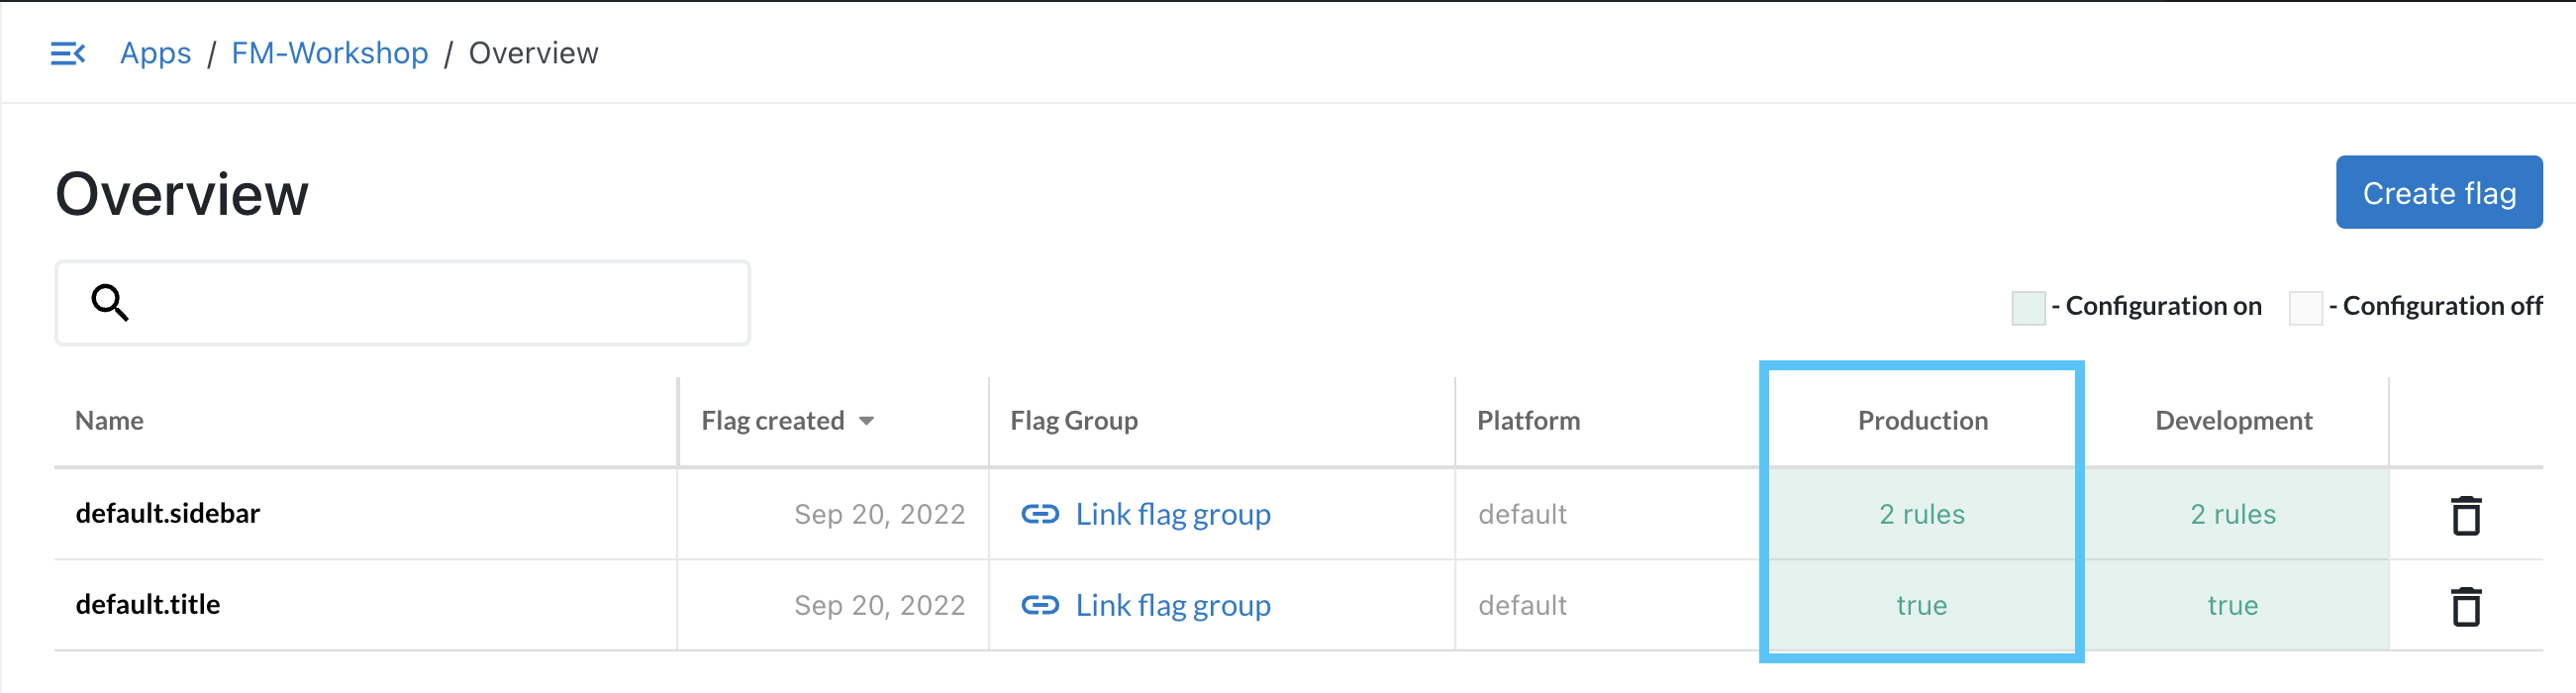
Task: Click the Flag created column header
Action: [773, 421]
